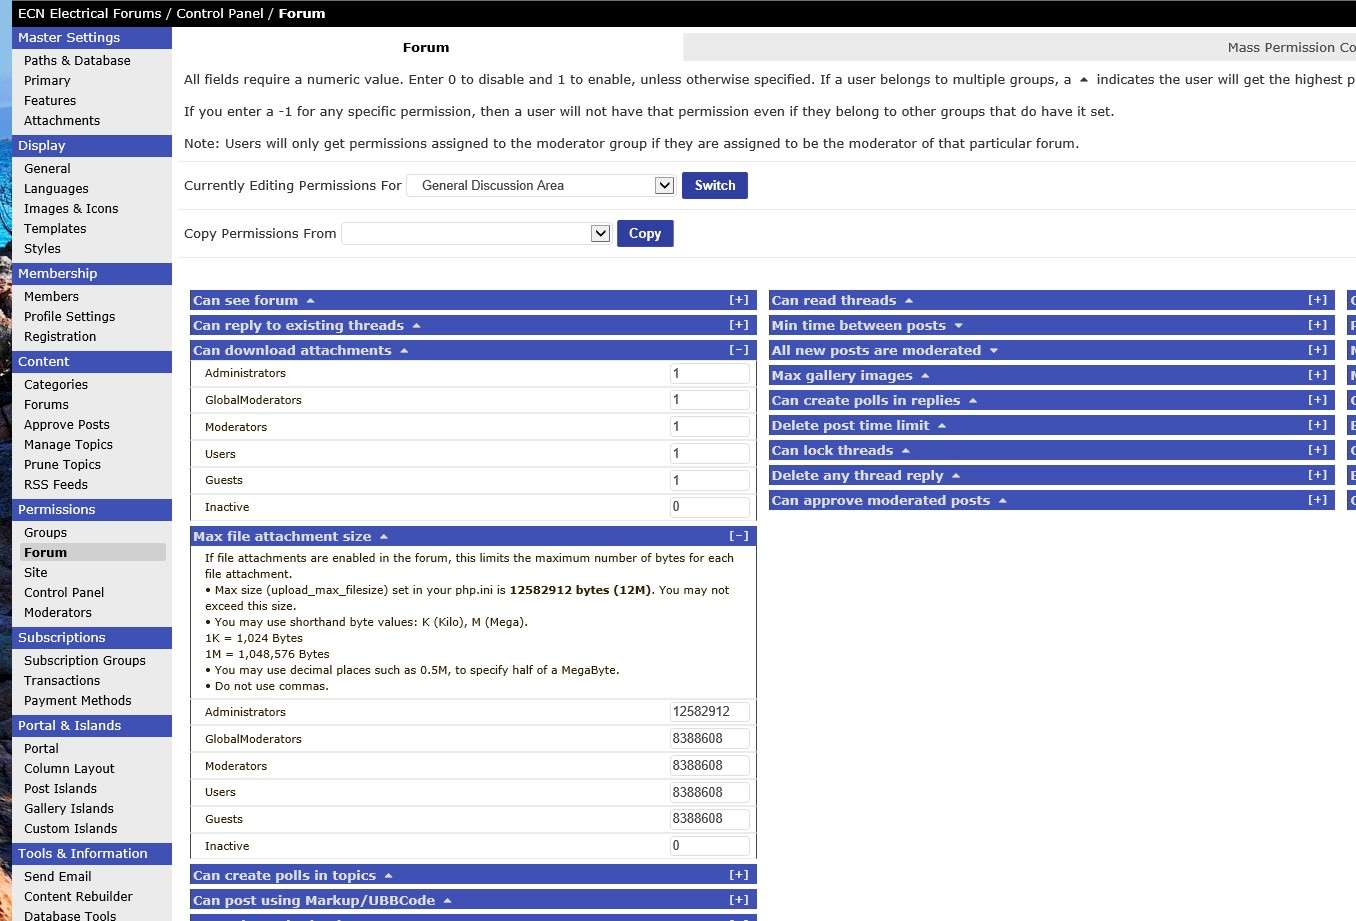Collapse the Can download attachments section
This screenshot has width=1356, height=921.
[738, 350]
